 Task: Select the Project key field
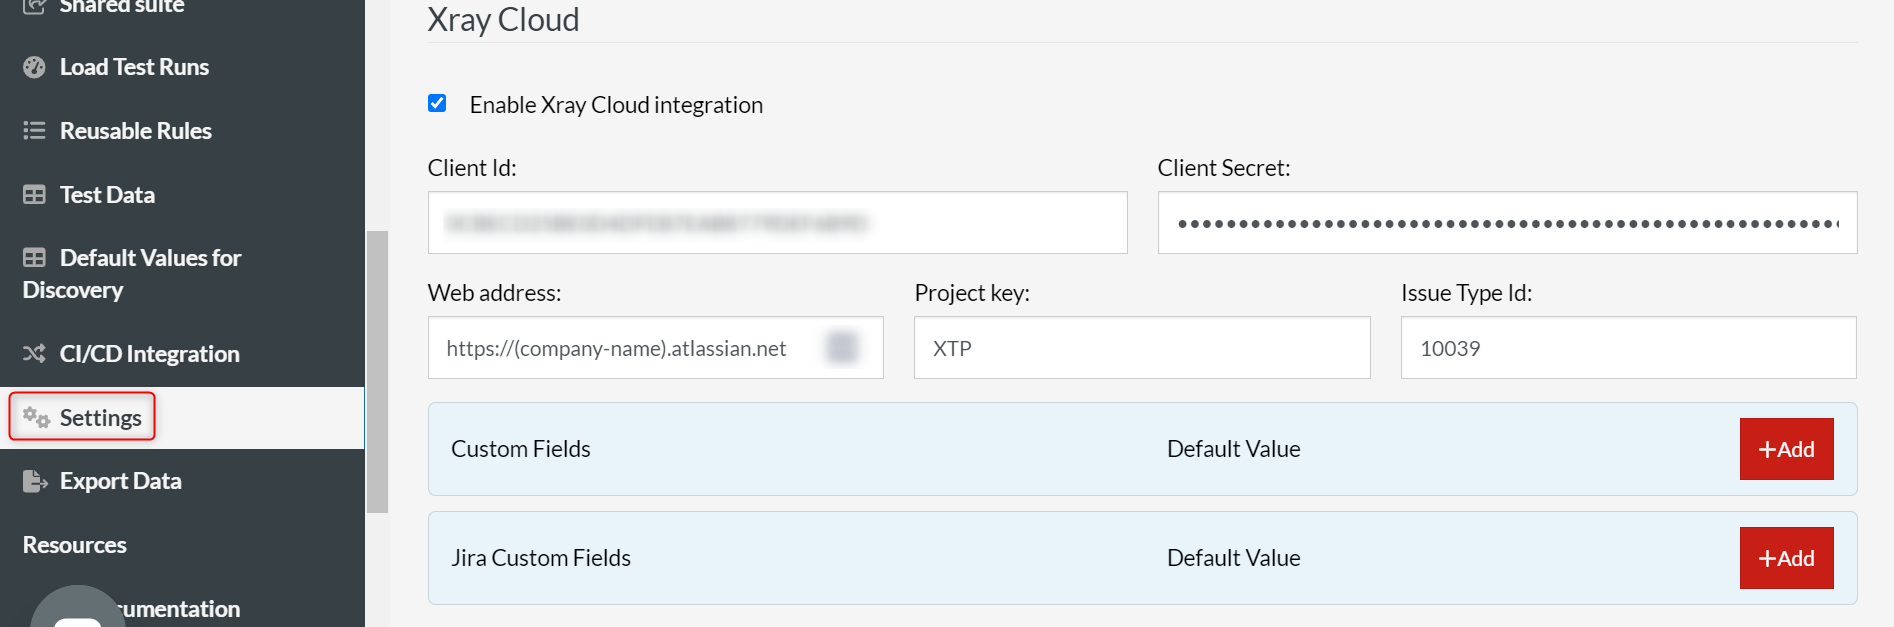pyautogui.click(x=1141, y=348)
